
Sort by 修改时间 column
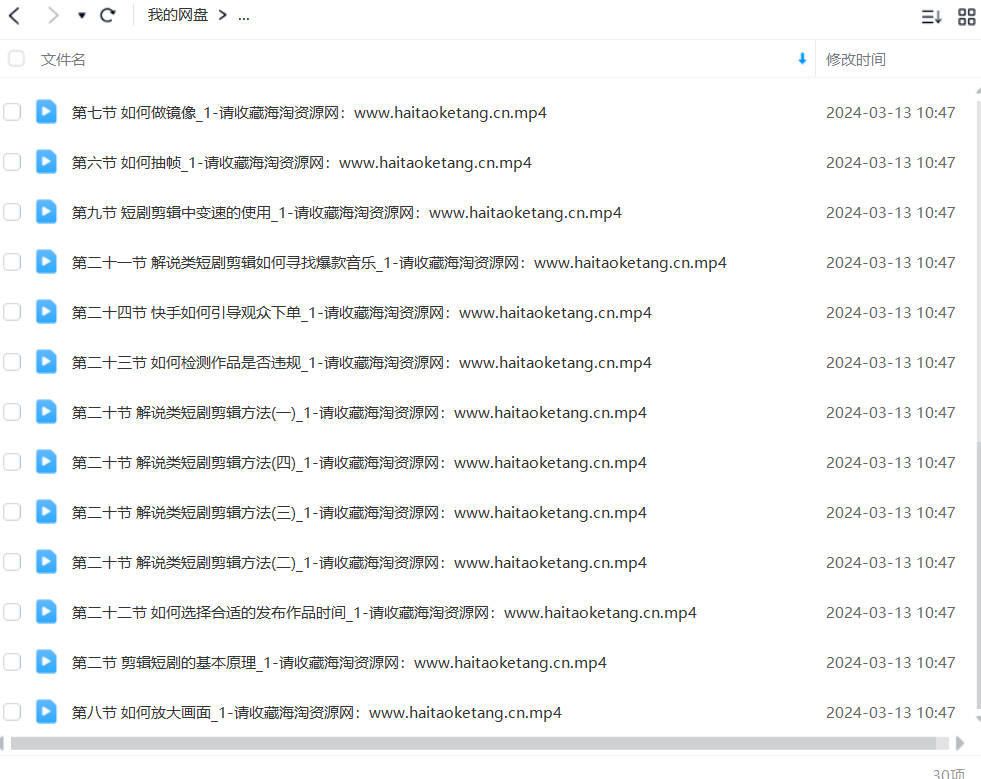click(x=855, y=59)
